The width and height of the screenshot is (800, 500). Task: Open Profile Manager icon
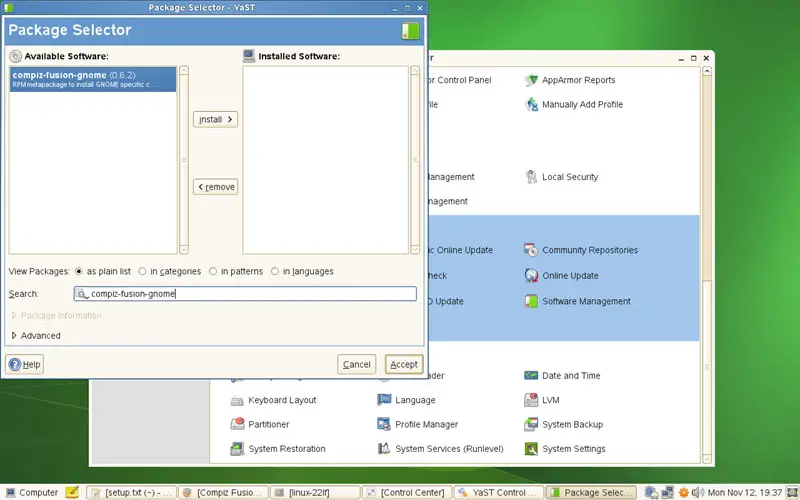click(384, 424)
